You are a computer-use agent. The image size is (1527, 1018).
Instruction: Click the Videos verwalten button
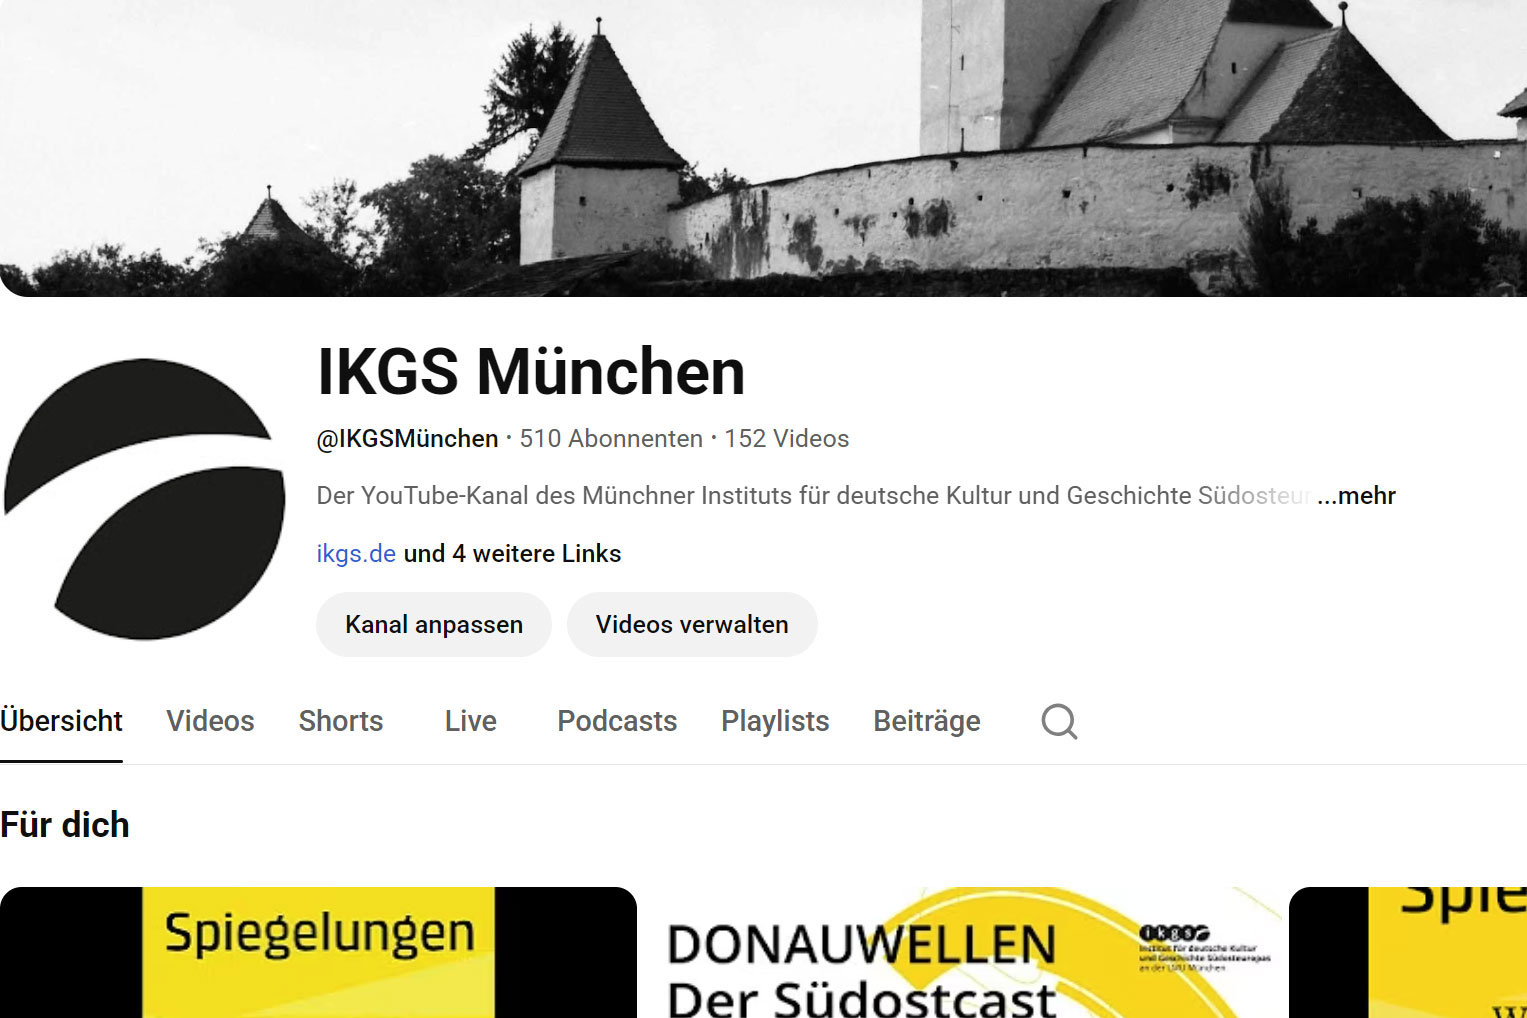[692, 624]
